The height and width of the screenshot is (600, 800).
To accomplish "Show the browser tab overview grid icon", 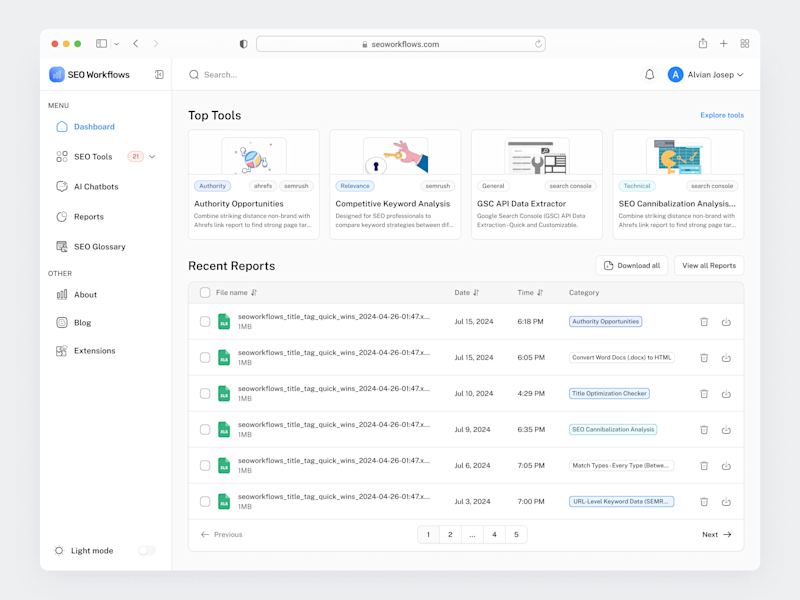I will tap(744, 43).
